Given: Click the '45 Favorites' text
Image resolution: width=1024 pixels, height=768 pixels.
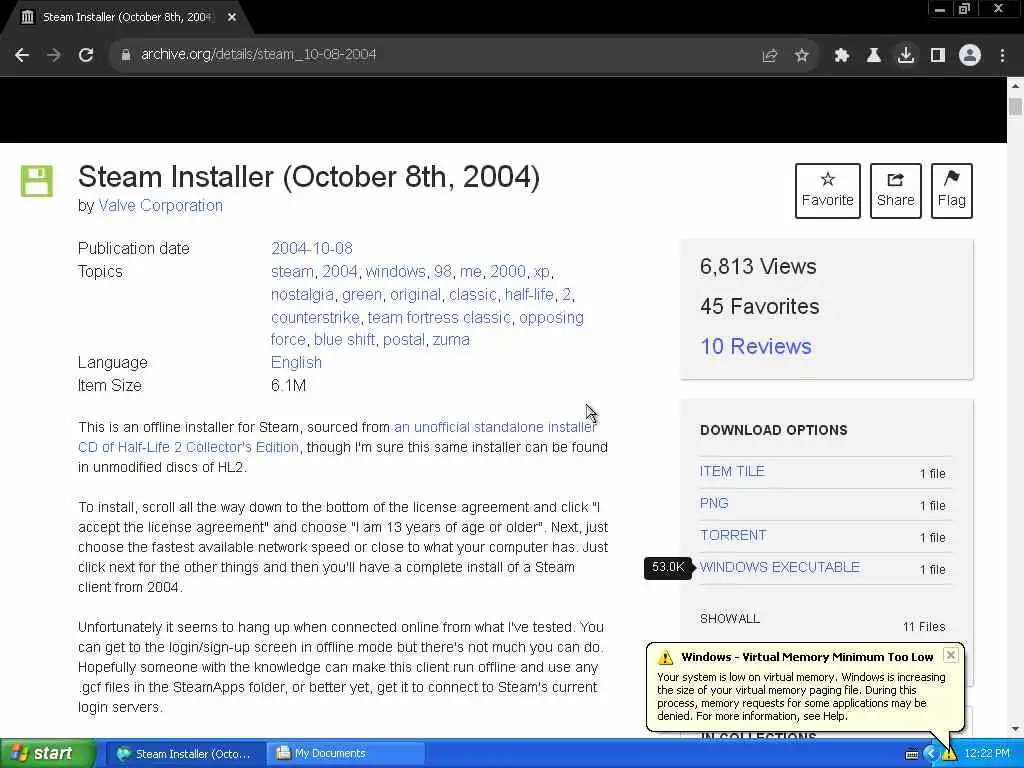Looking at the screenshot, I should (760, 306).
